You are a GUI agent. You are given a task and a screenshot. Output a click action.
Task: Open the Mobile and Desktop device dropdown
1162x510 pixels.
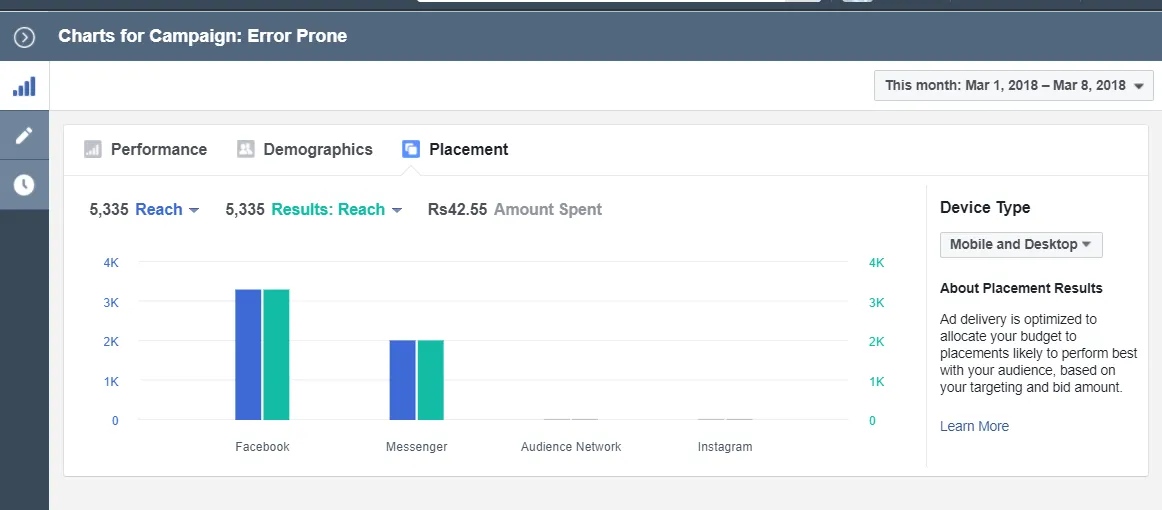pos(1020,245)
